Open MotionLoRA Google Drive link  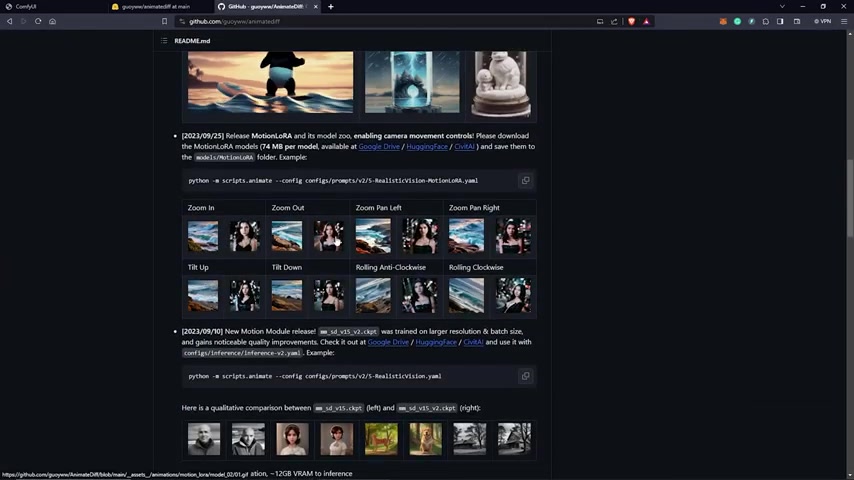pos(379,147)
